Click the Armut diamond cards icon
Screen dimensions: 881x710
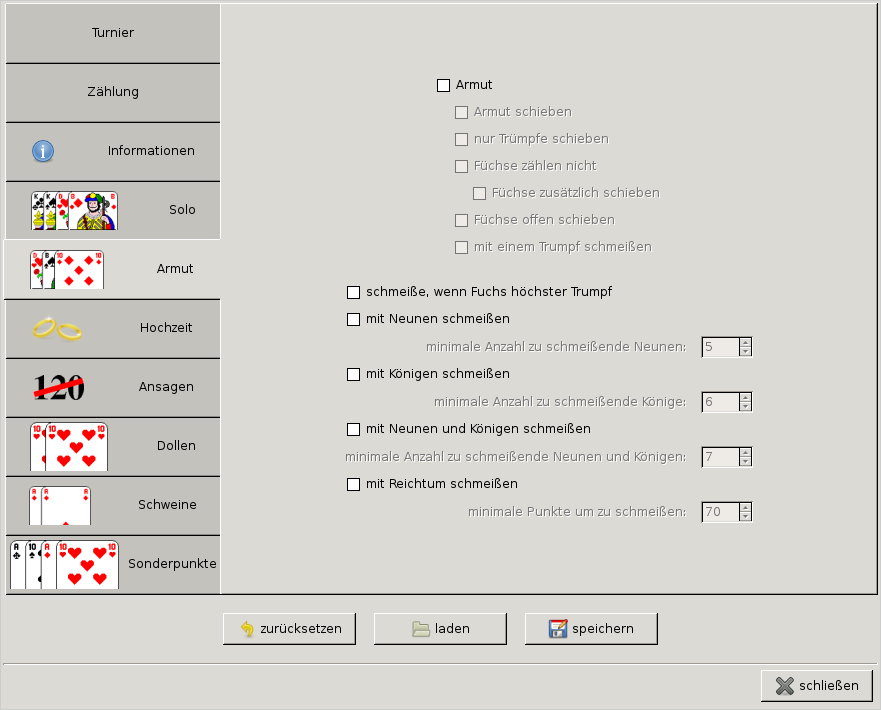click(x=67, y=269)
